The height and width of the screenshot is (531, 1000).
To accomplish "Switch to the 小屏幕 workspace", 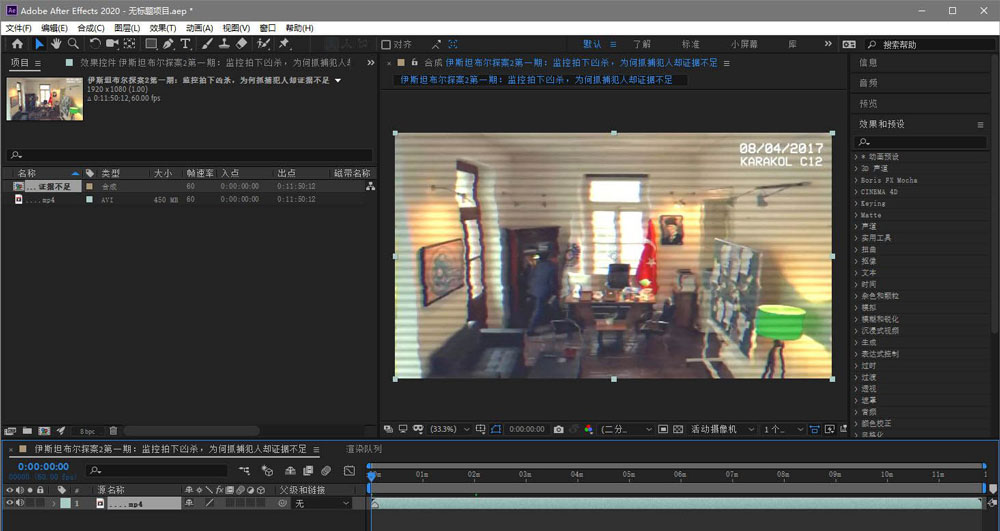I will [743, 44].
